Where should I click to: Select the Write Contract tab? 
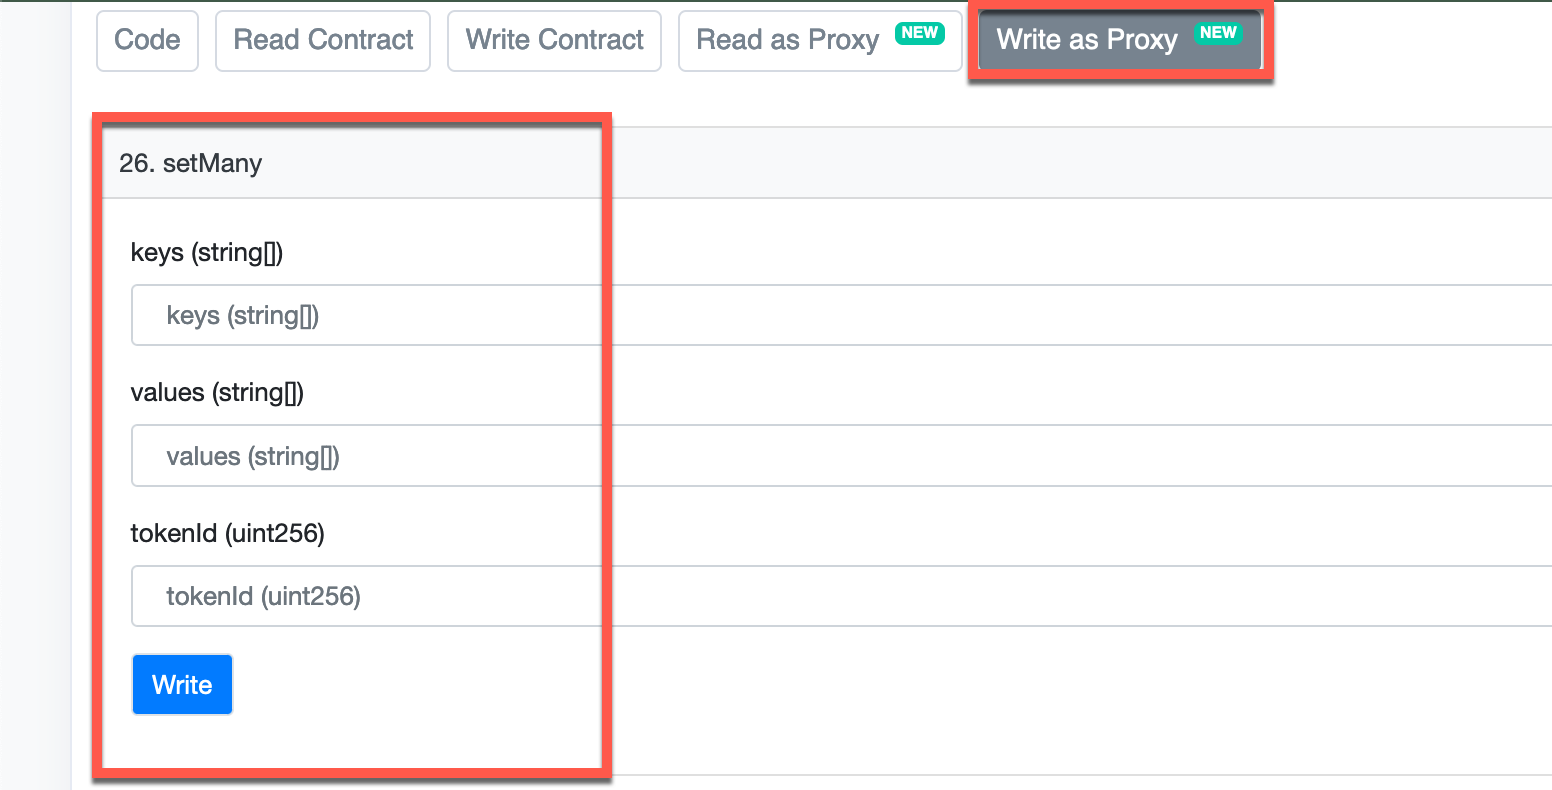(x=554, y=40)
